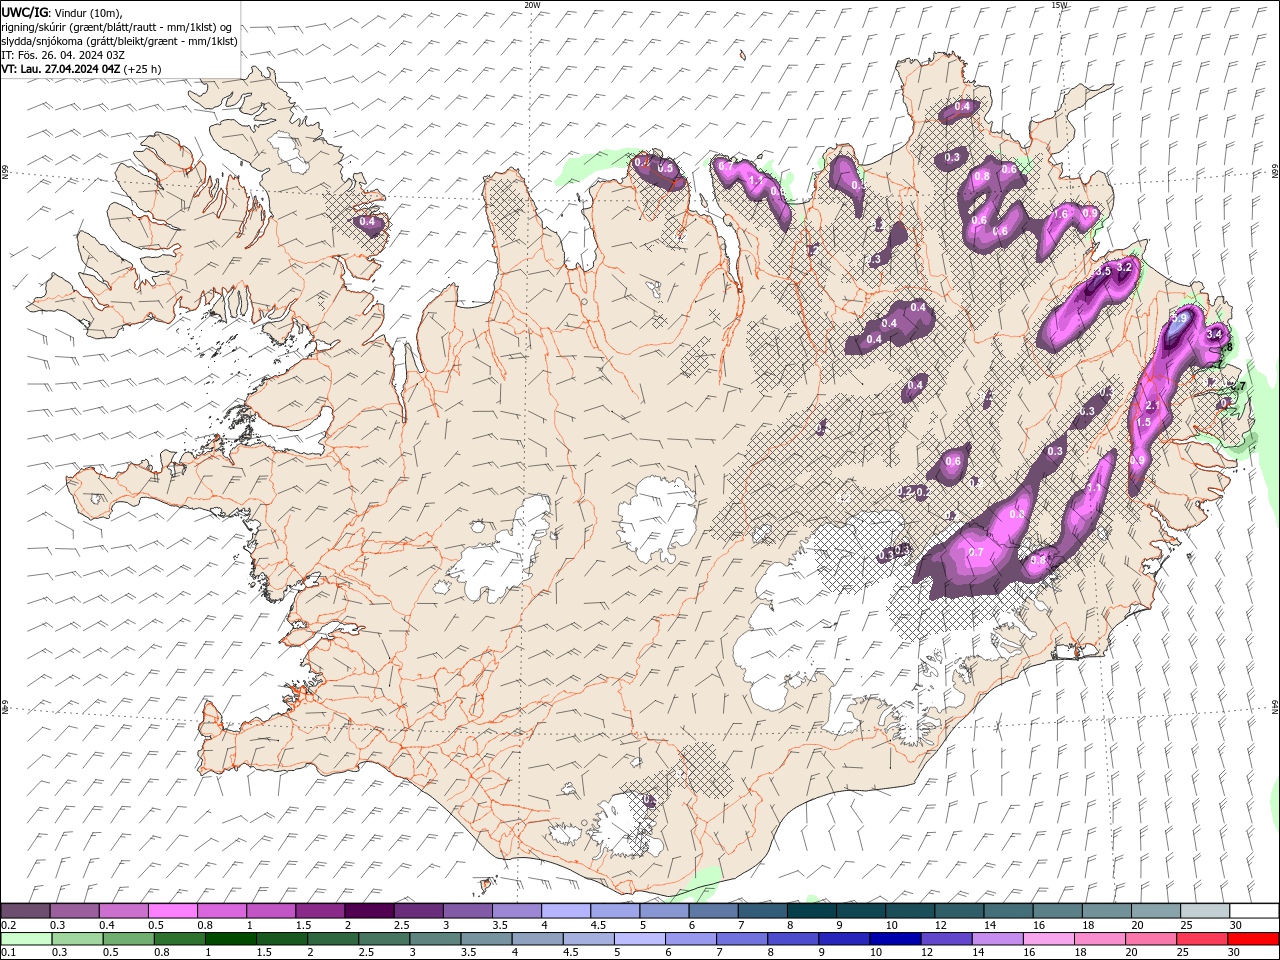This screenshot has height=960, width=1280.
Task: Click the rain legend swatch labeled 5
Action: point(641,939)
